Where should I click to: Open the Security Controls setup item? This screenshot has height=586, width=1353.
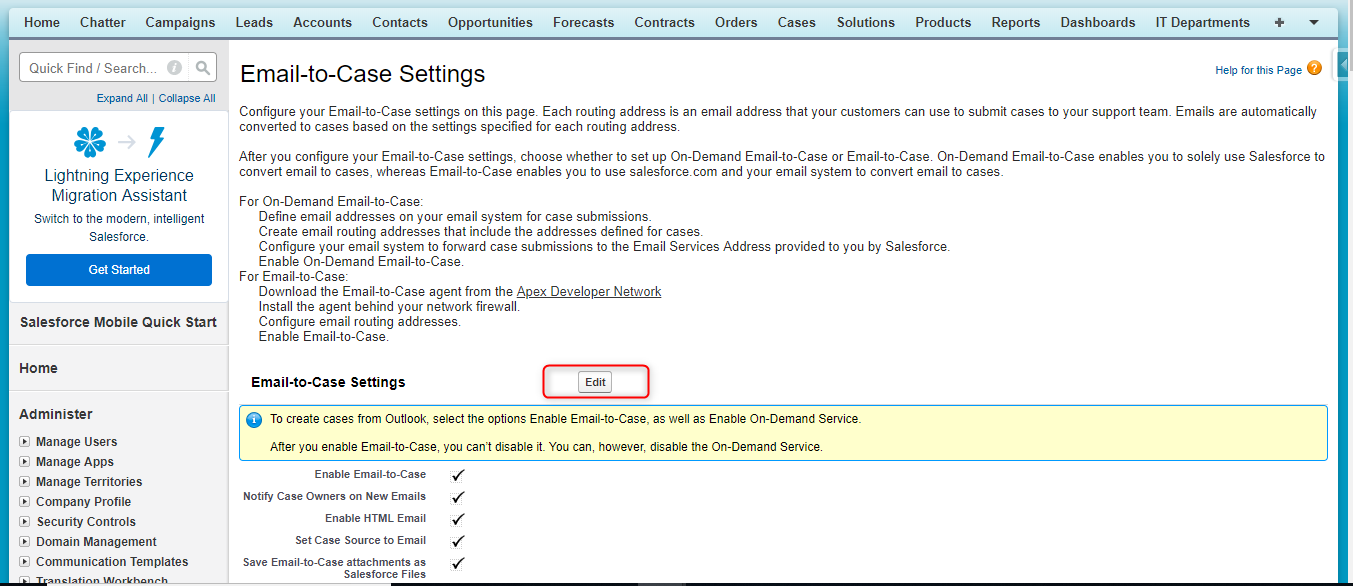(86, 522)
